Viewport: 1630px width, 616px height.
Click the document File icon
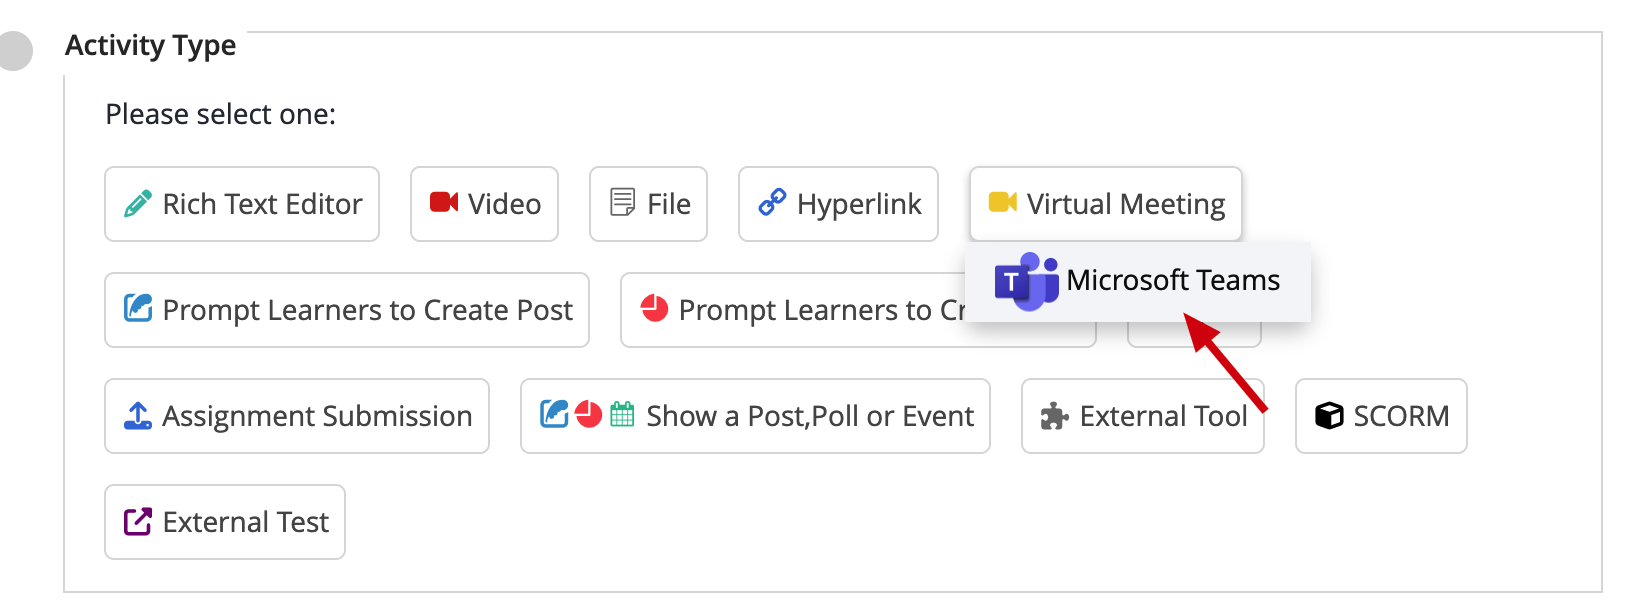[x=622, y=203]
